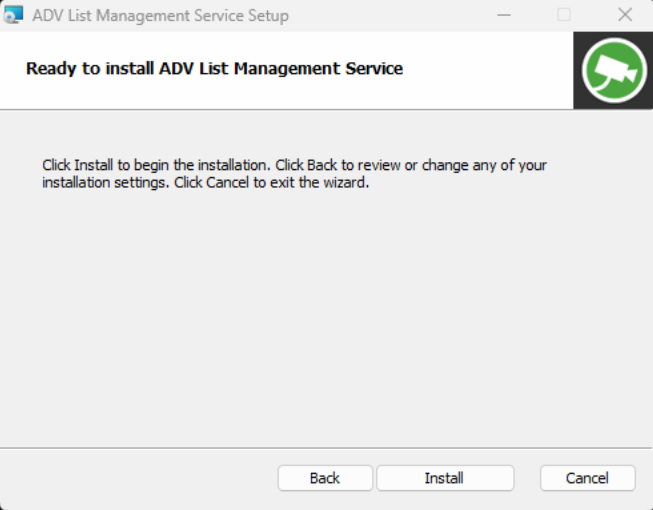
Task: Click the window title text in title bar
Action: pos(160,16)
